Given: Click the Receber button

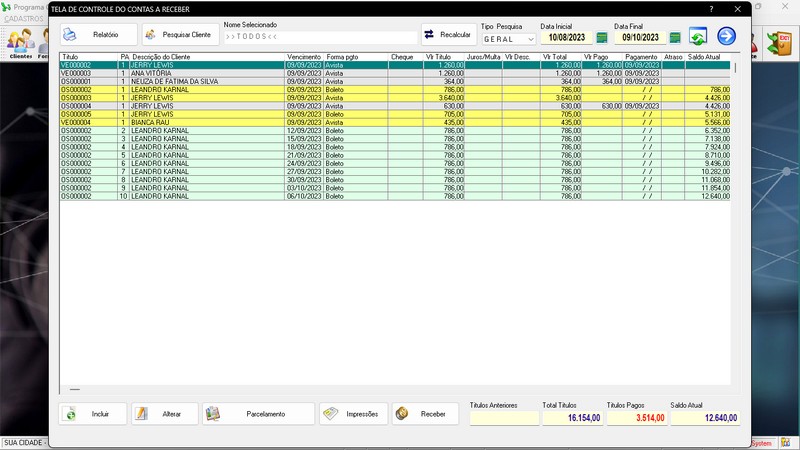Looking at the screenshot, I should (x=426, y=414).
